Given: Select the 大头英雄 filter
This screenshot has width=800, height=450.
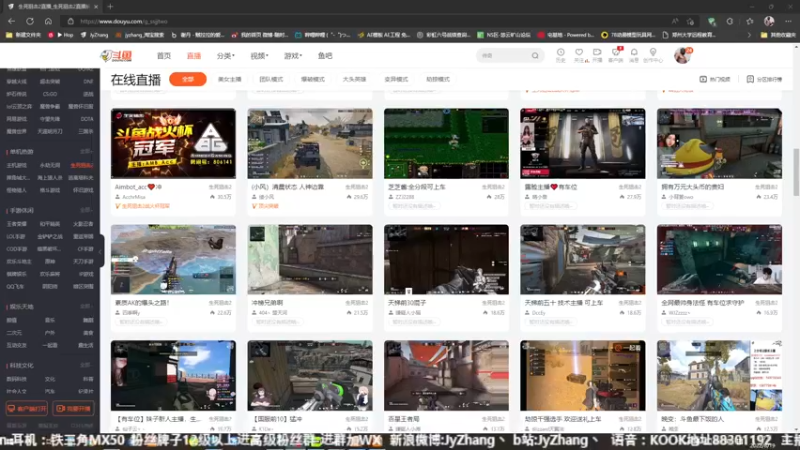Looking at the screenshot, I should (x=354, y=79).
